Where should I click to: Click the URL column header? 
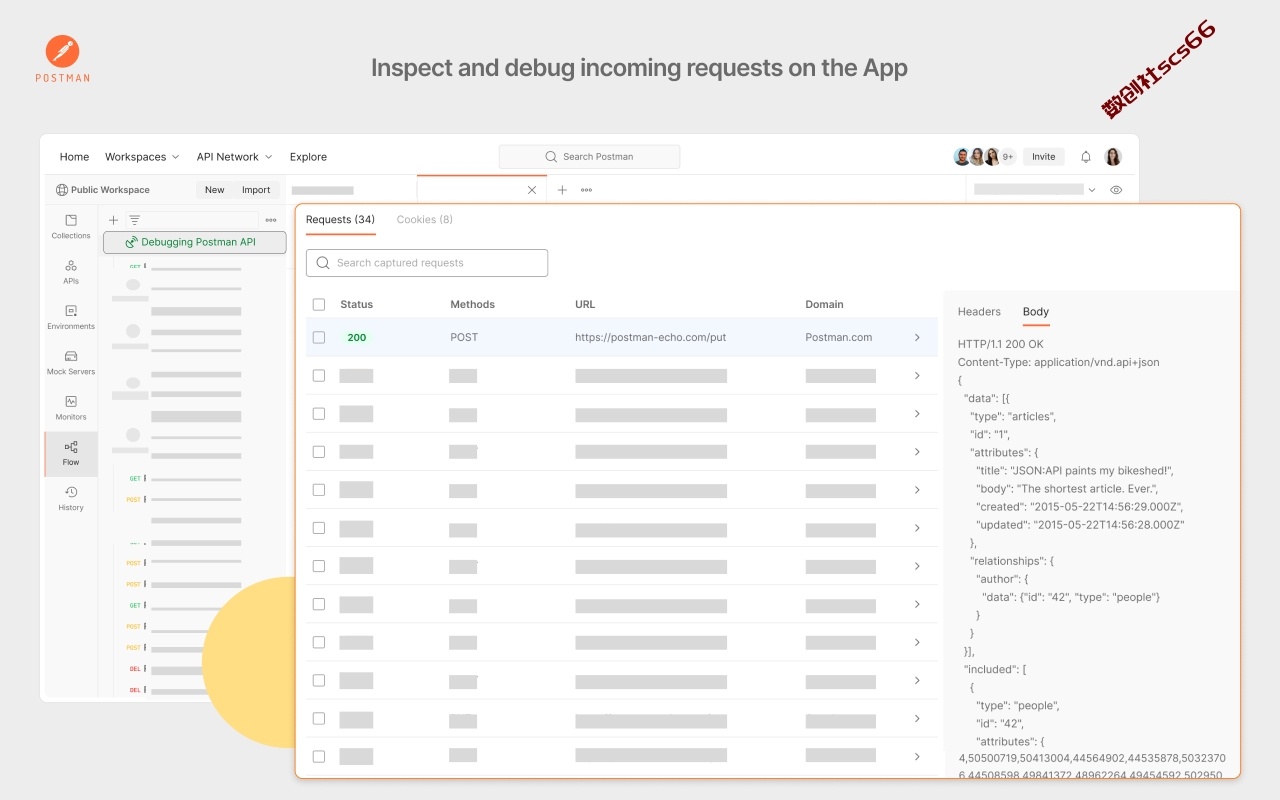click(x=584, y=304)
